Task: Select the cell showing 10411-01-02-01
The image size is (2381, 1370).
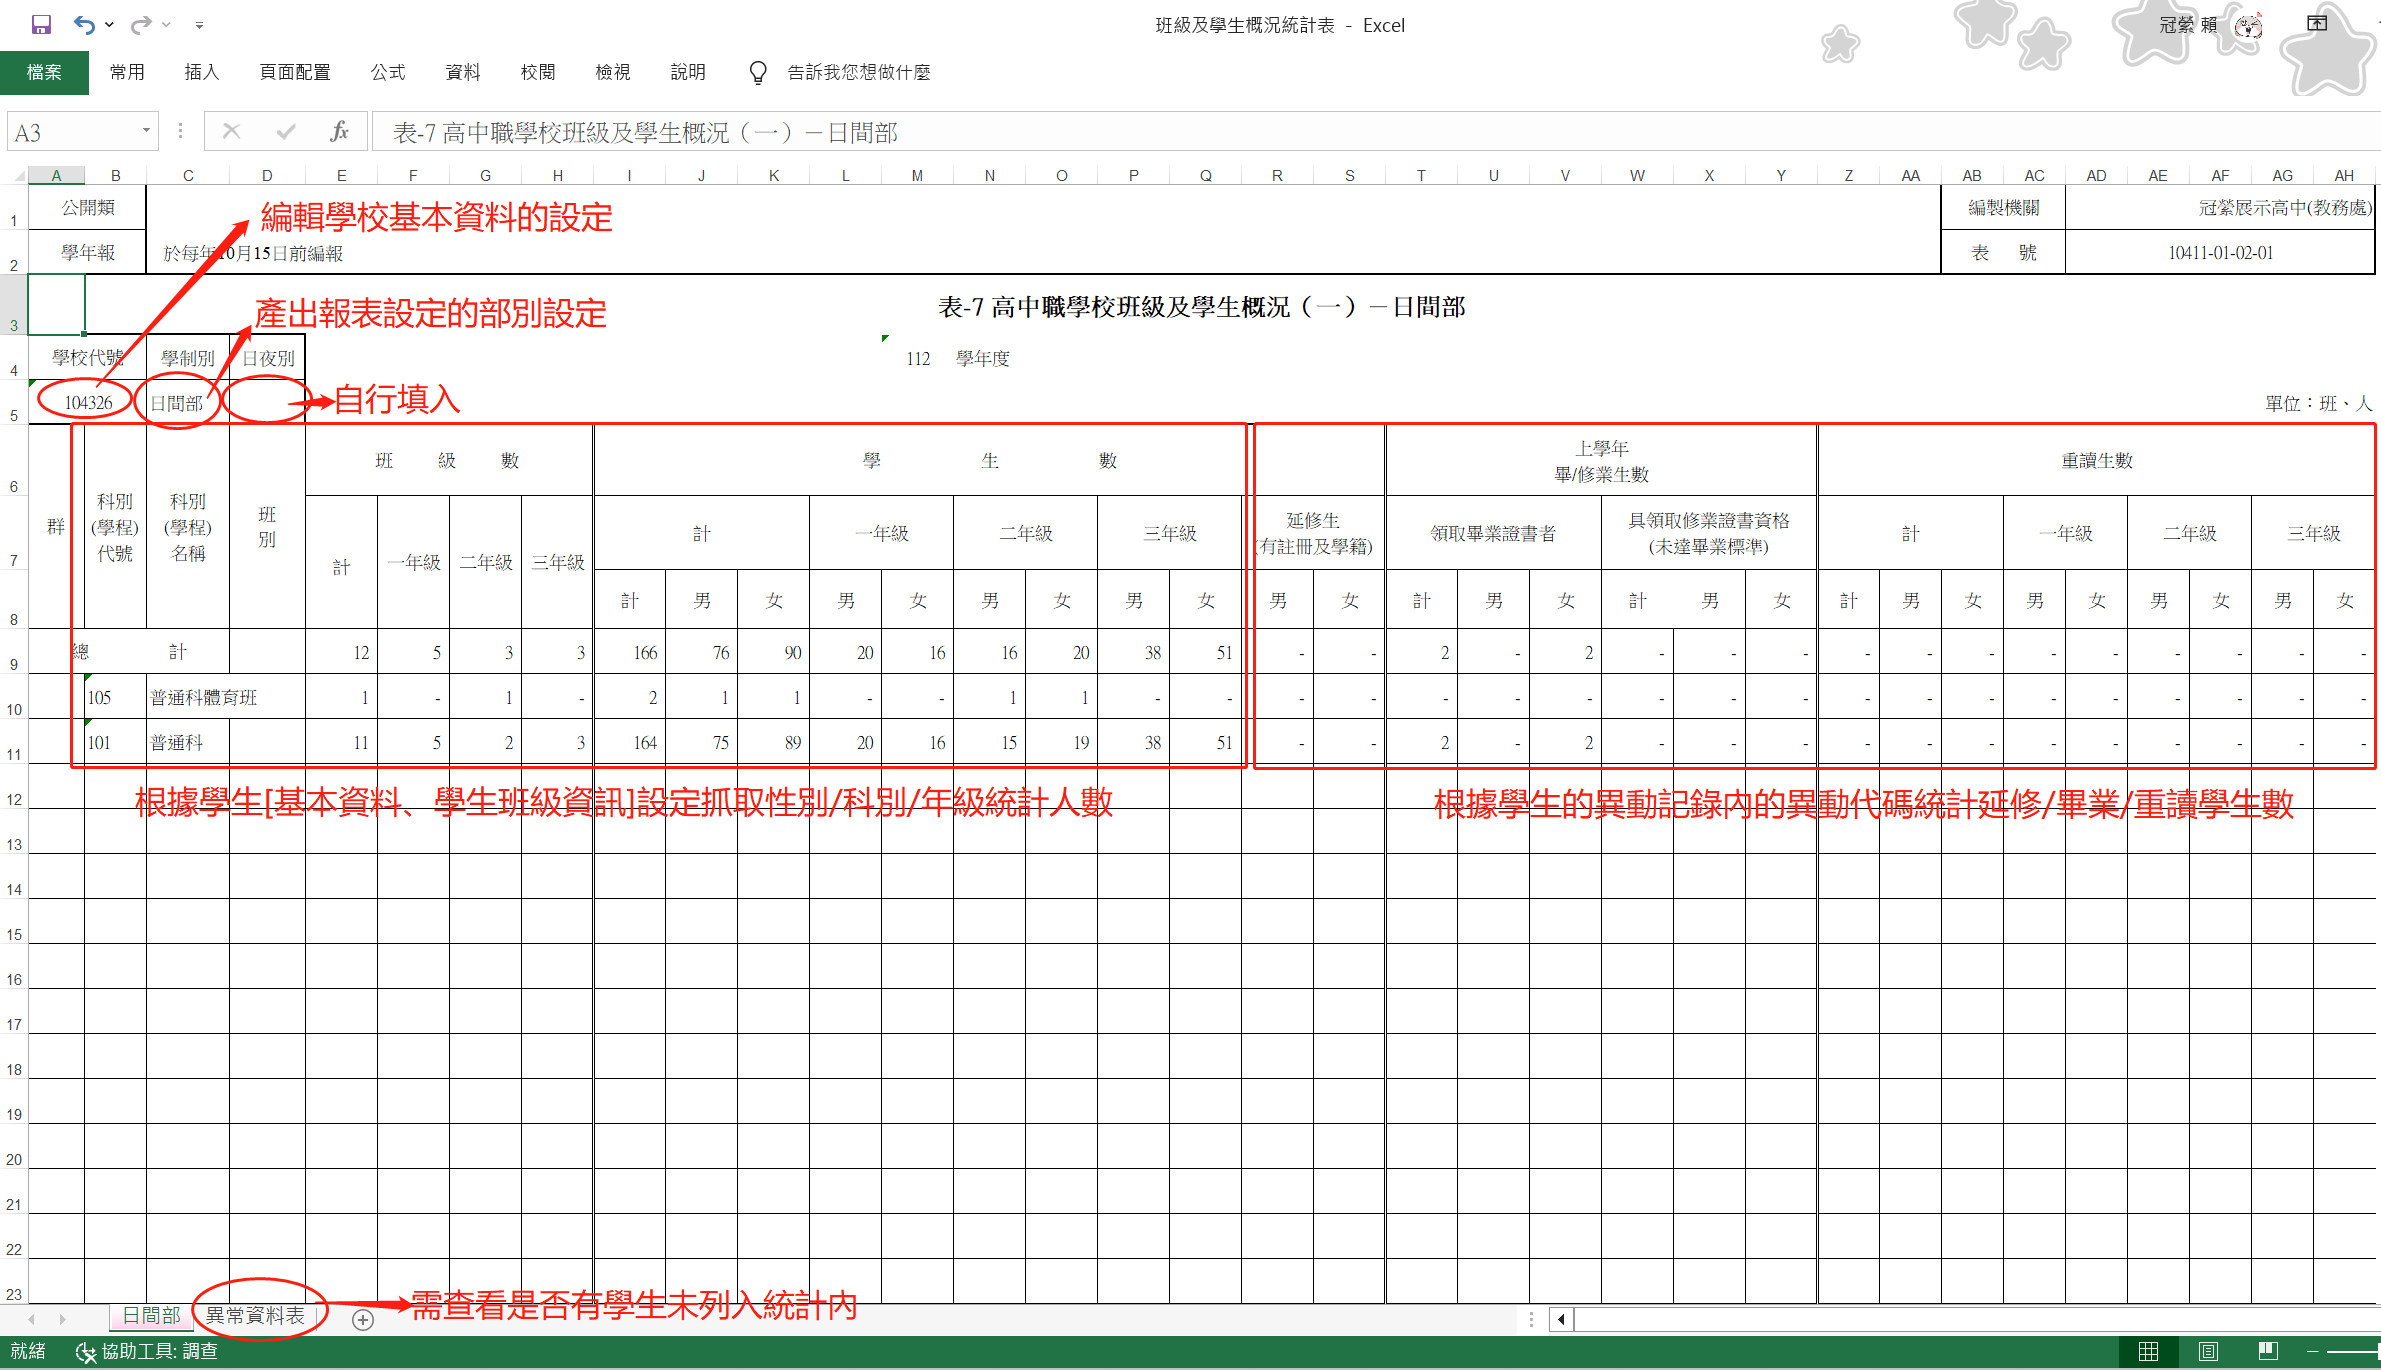Action: (2220, 252)
